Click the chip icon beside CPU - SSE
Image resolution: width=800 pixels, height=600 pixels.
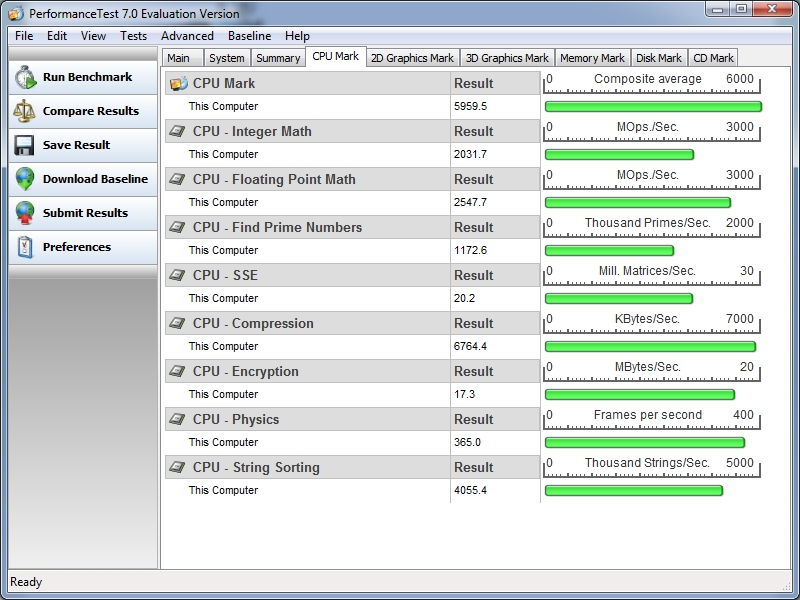point(177,275)
